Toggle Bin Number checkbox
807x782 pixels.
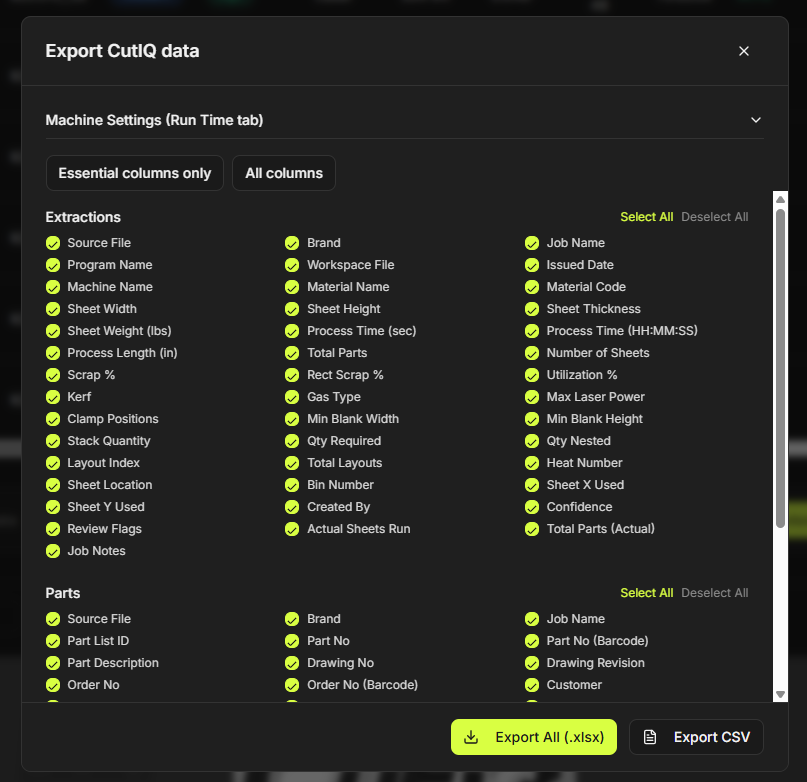[292, 485]
